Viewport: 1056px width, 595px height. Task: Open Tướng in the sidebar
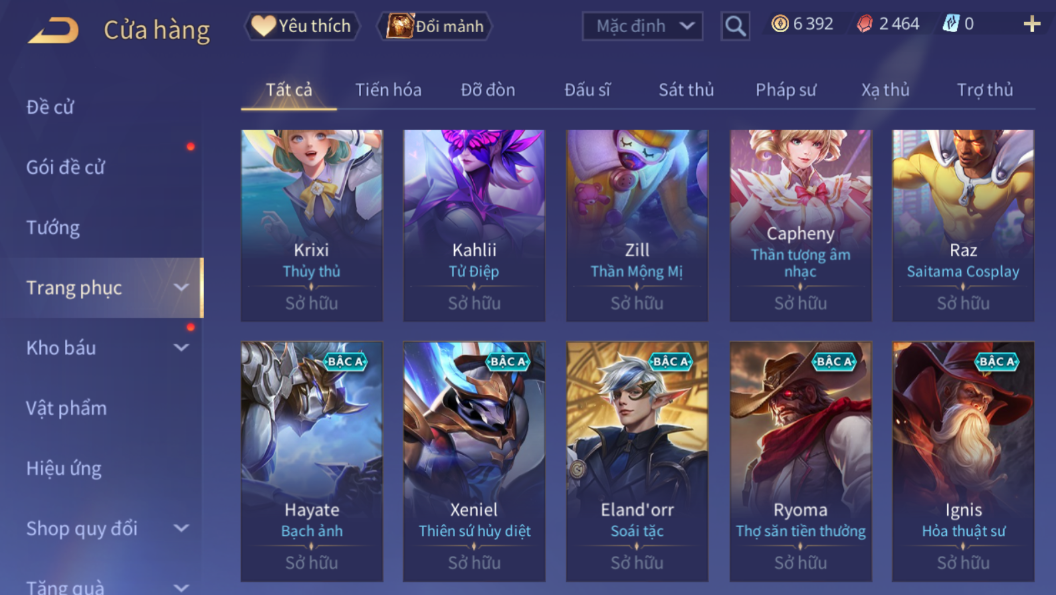point(53,228)
